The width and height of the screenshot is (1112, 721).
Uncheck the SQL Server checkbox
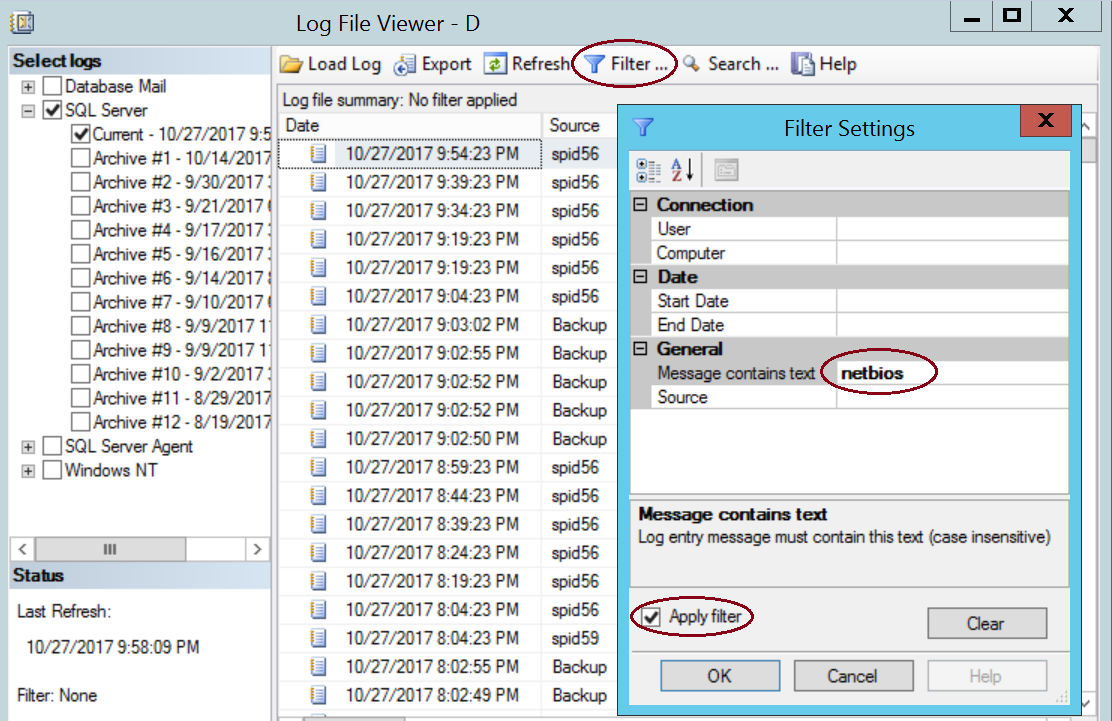[52, 111]
